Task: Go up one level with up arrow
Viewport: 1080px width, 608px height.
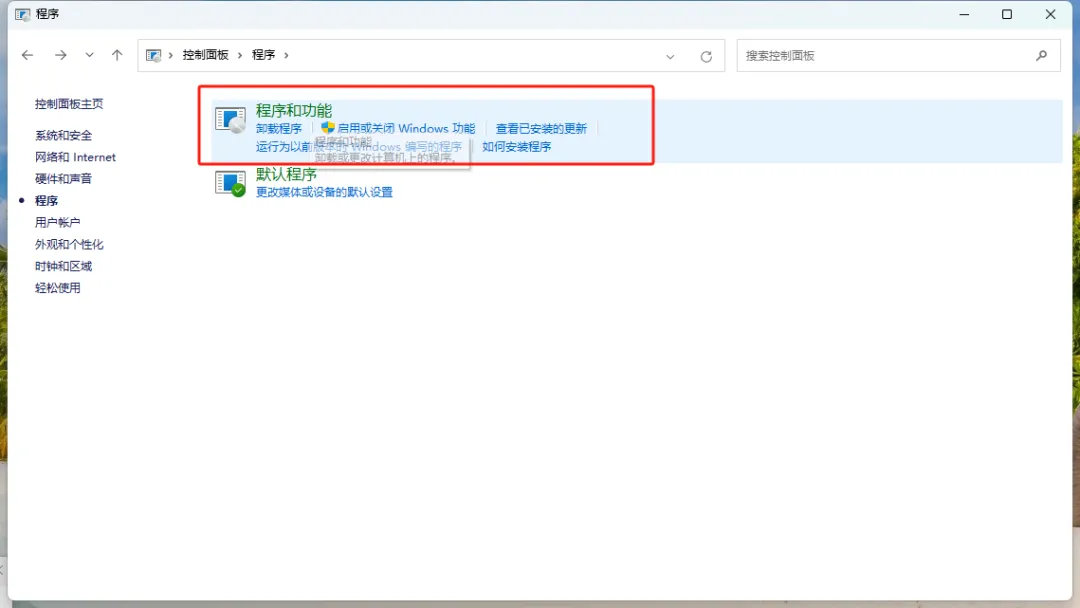Action: tap(117, 55)
